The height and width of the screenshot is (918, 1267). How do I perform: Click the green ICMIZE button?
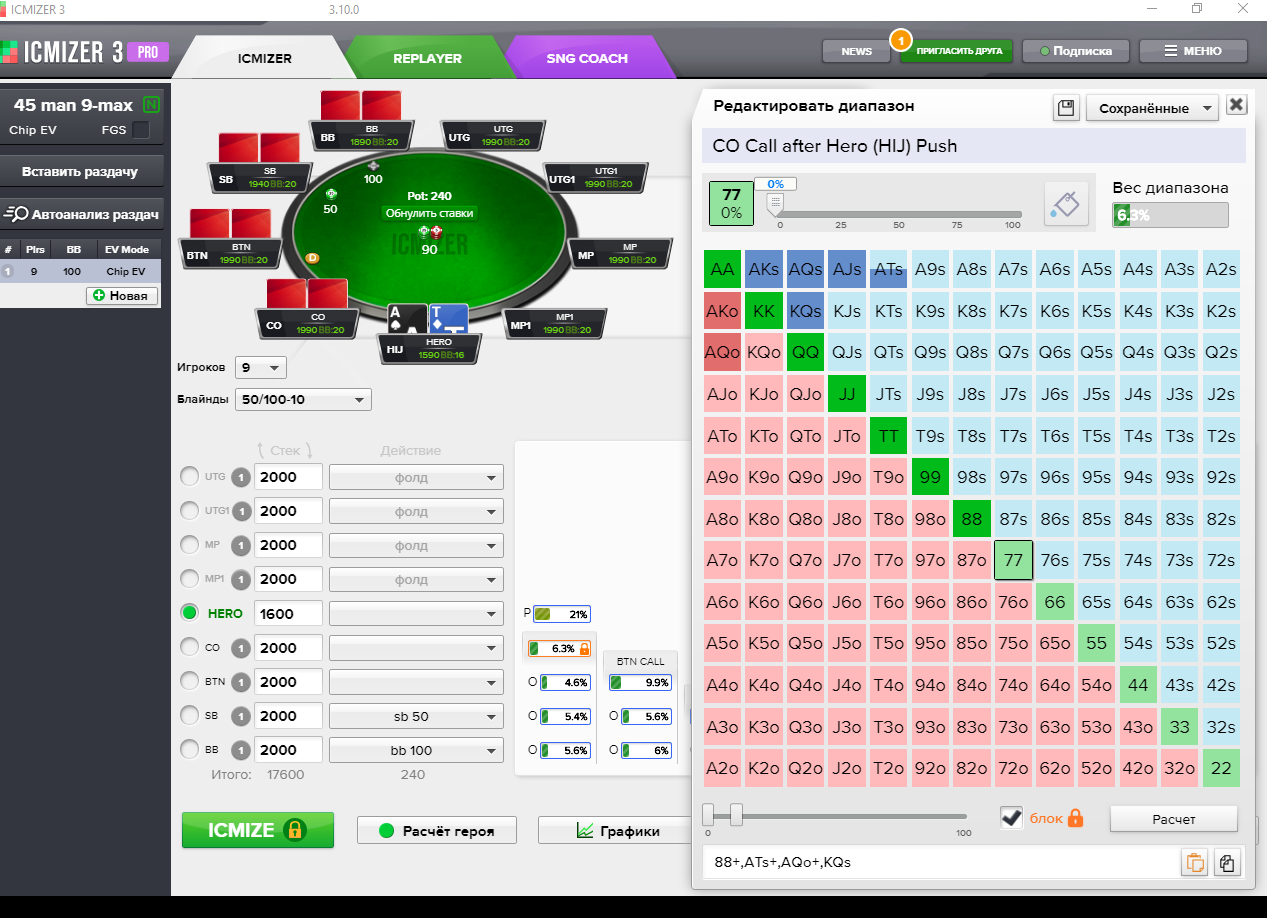pos(258,830)
